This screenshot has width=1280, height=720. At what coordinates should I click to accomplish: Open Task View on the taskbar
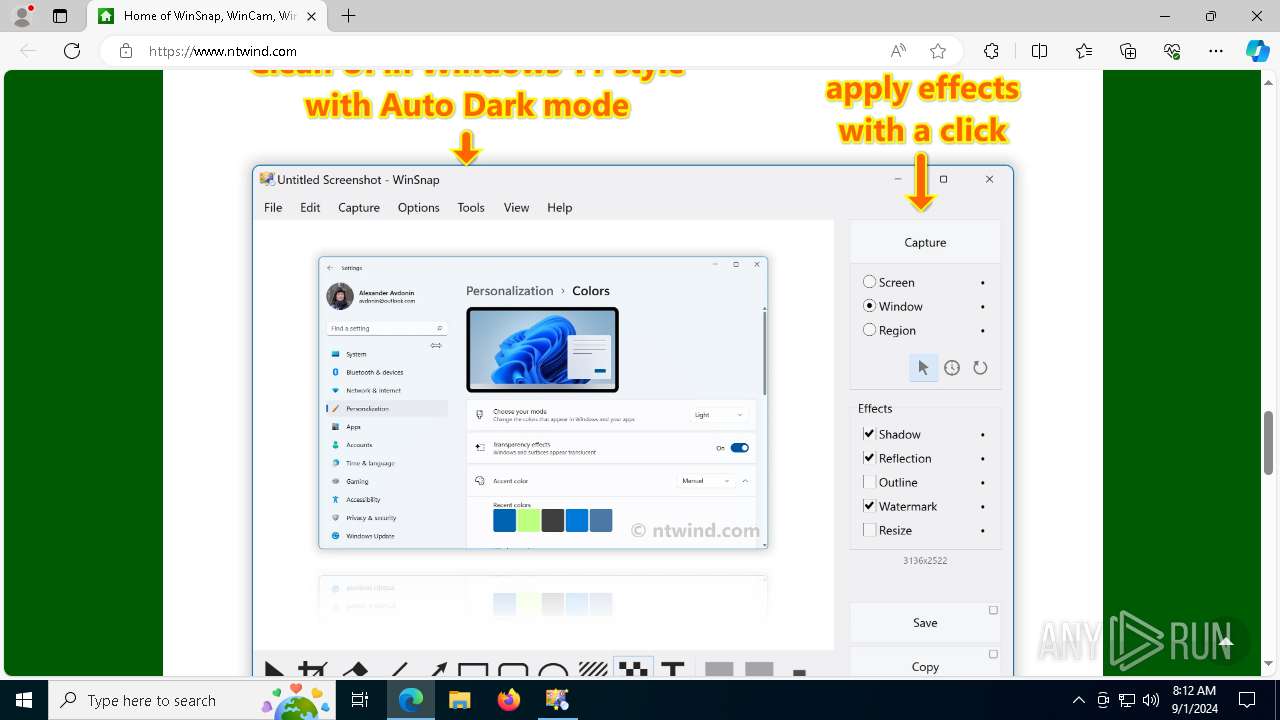pos(360,700)
